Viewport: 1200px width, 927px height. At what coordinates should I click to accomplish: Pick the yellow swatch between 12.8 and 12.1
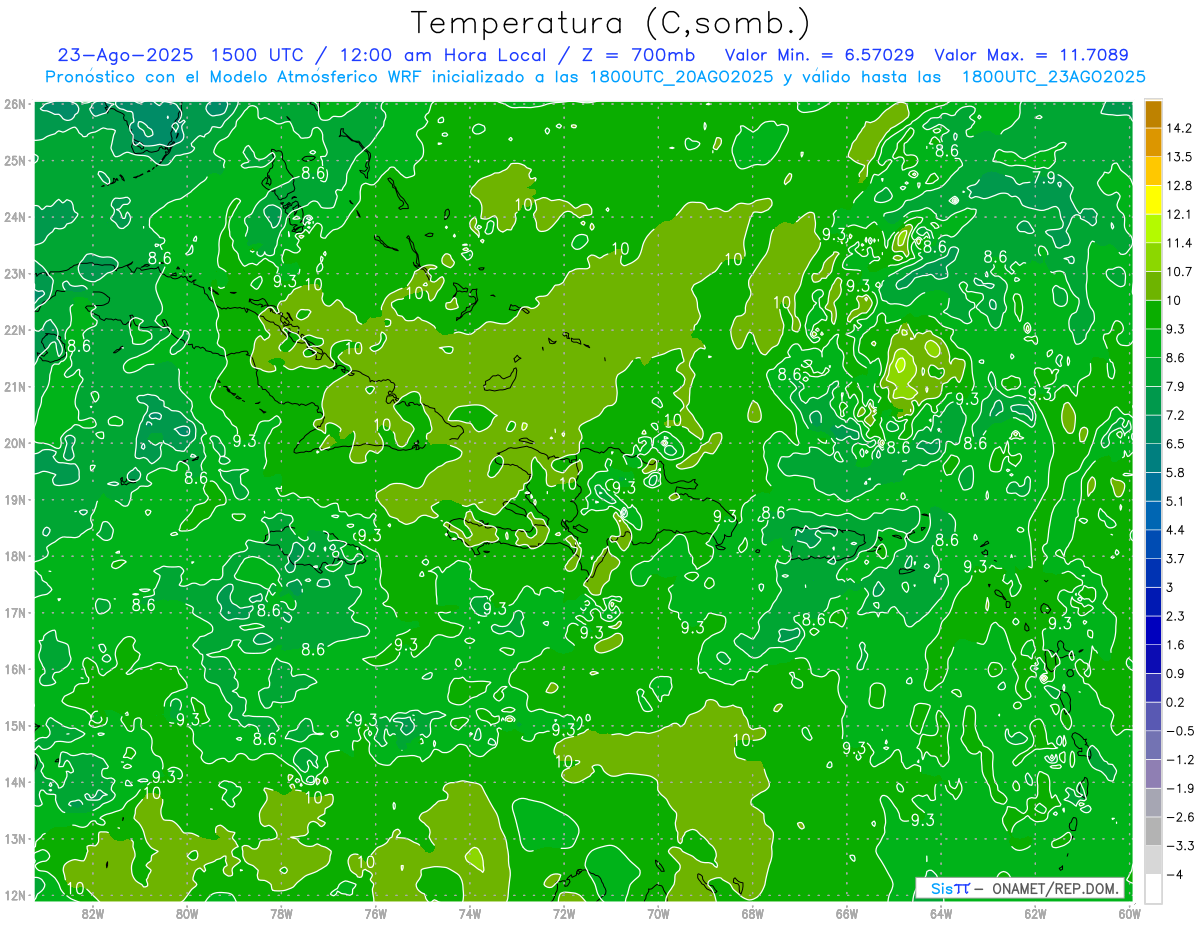[x=1153, y=200]
